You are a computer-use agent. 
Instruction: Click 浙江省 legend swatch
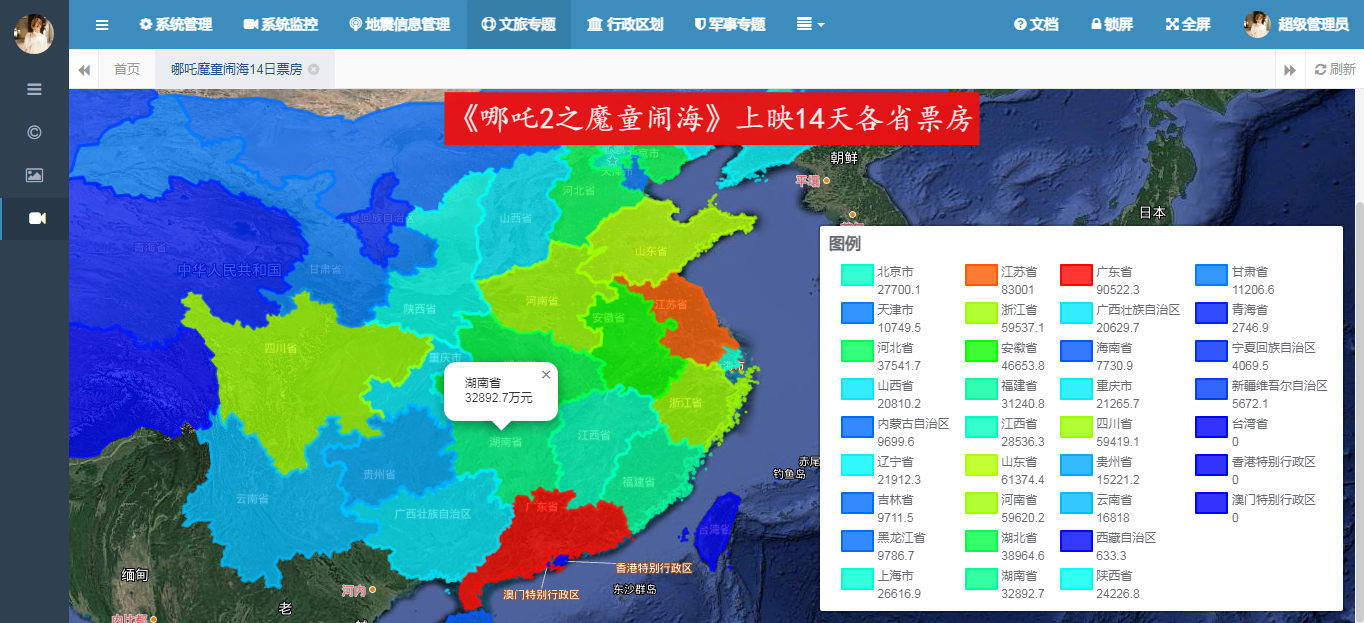click(x=981, y=313)
